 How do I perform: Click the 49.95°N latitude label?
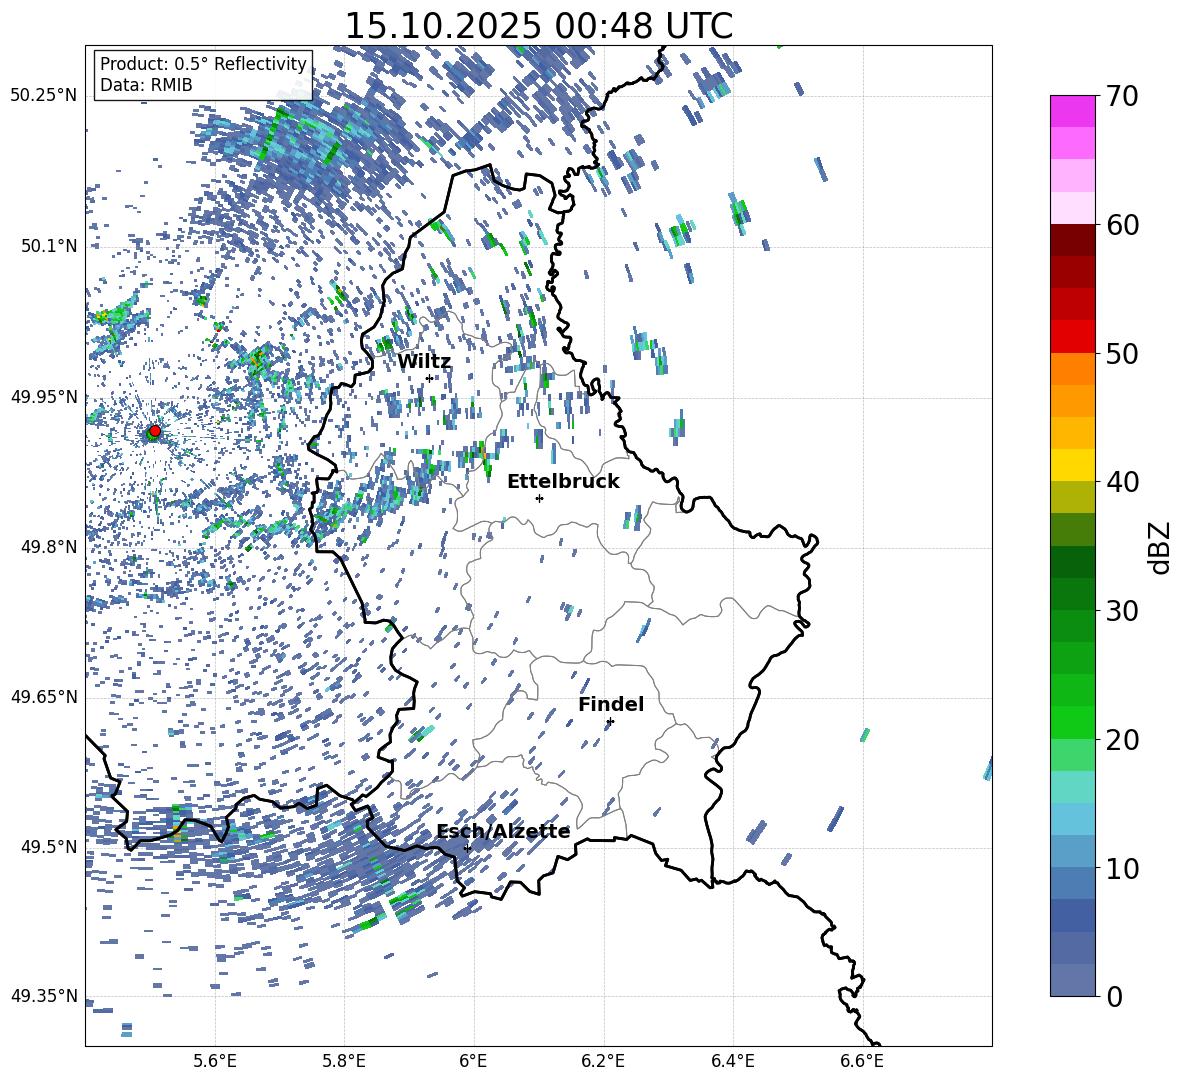(x=44, y=396)
